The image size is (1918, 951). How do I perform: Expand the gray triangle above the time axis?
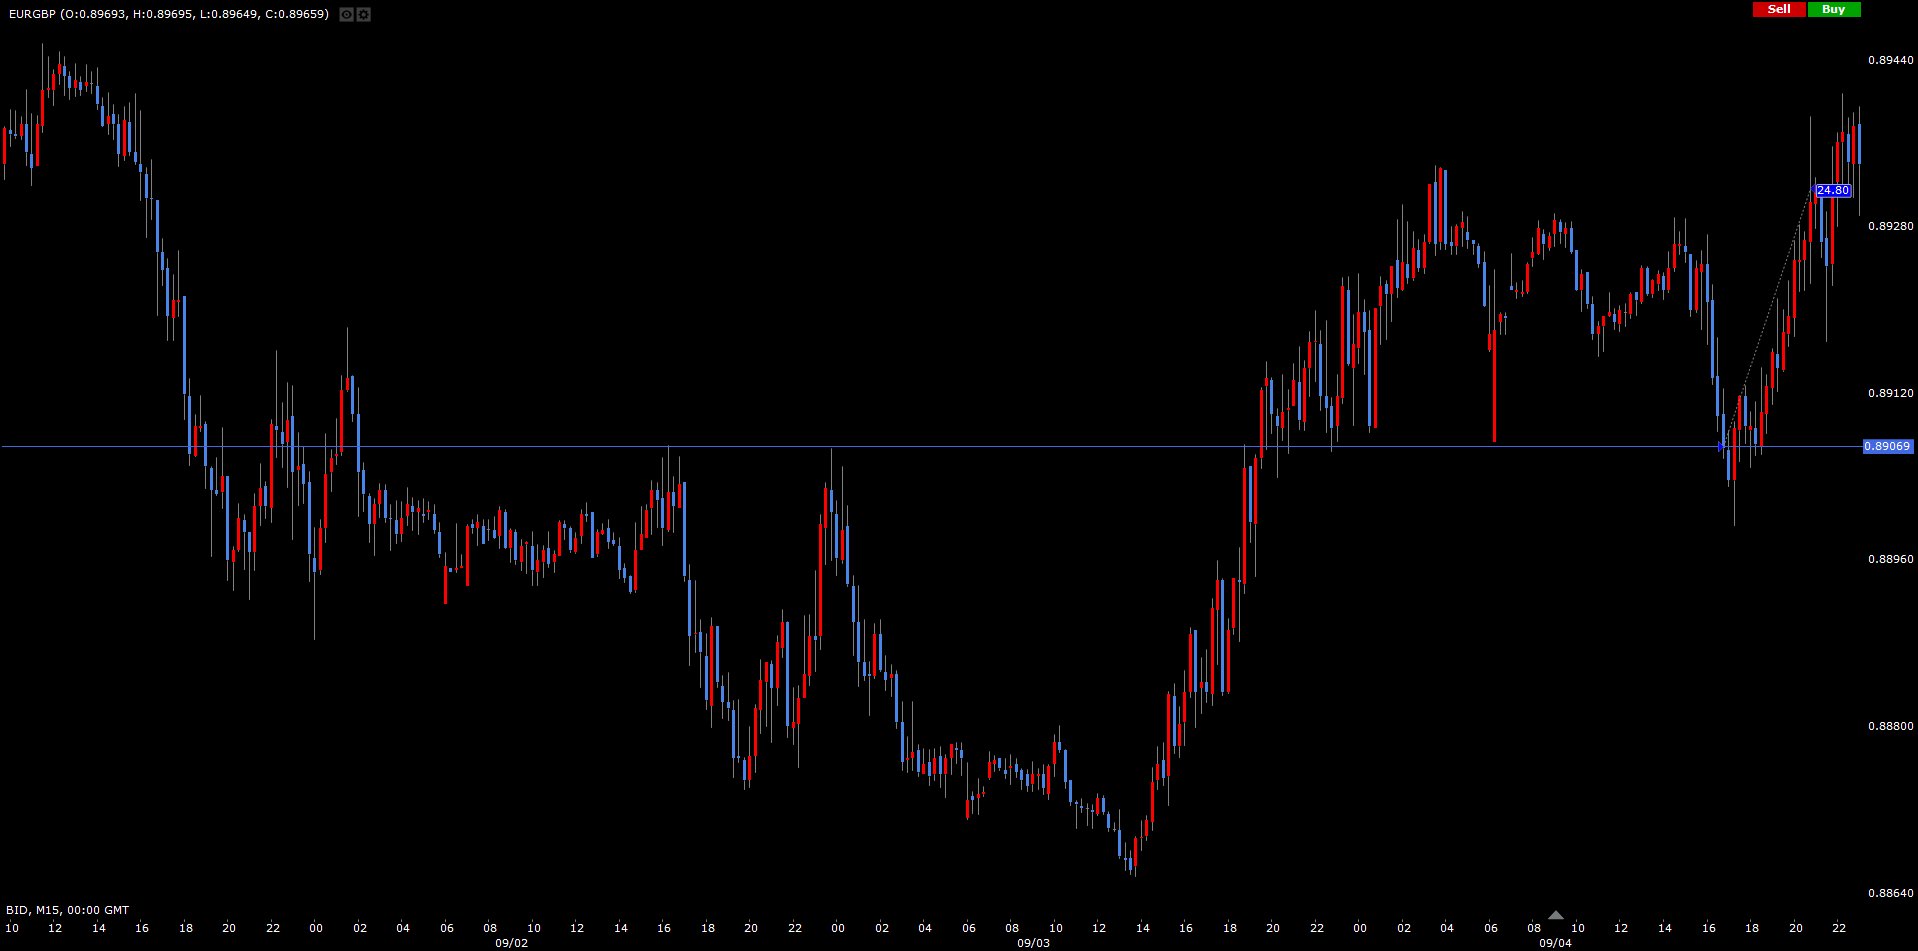1555,915
